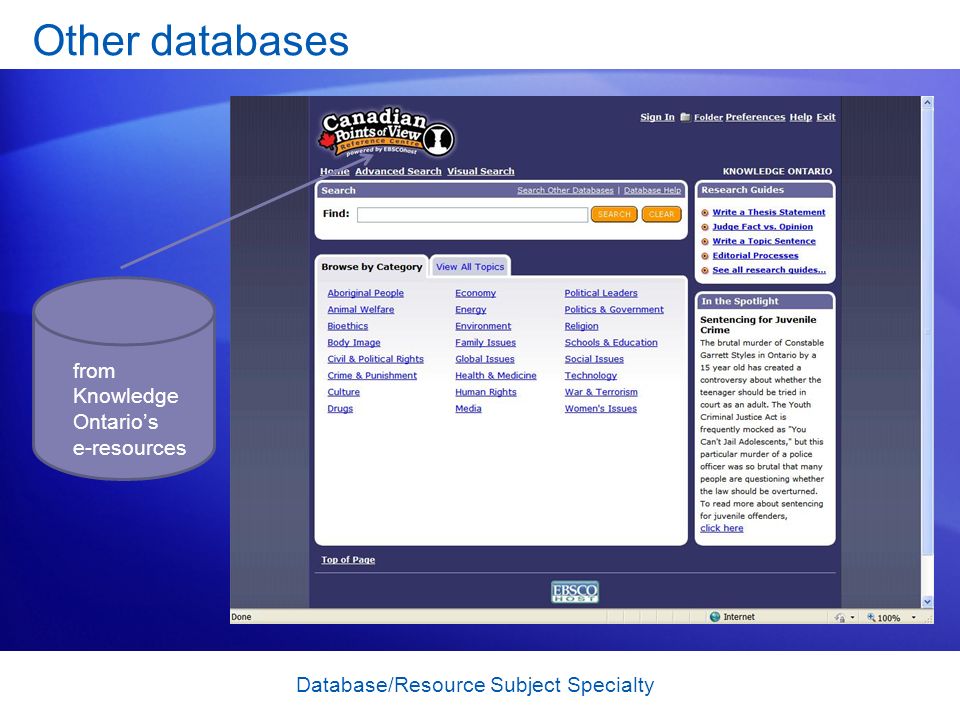Open the Culture category
The image size is (960, 720).
(343, 392)
